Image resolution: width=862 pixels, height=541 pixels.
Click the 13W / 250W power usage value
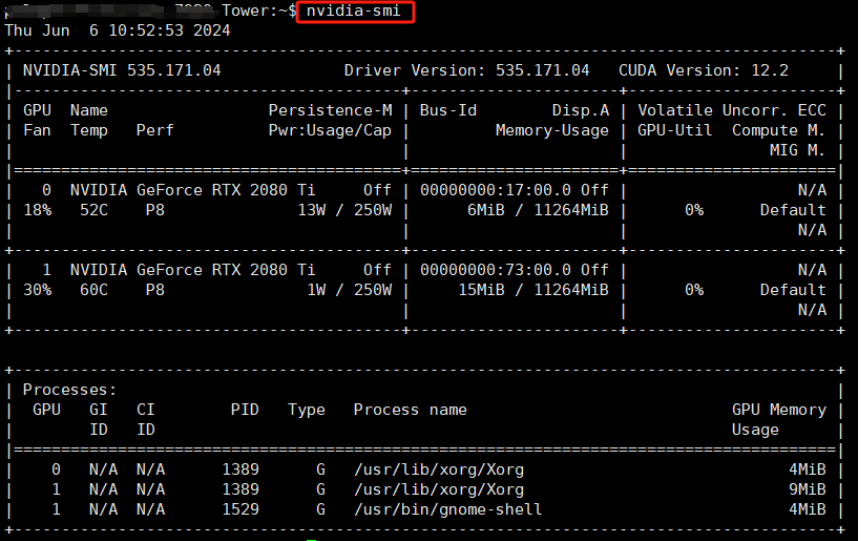[344, 210]
